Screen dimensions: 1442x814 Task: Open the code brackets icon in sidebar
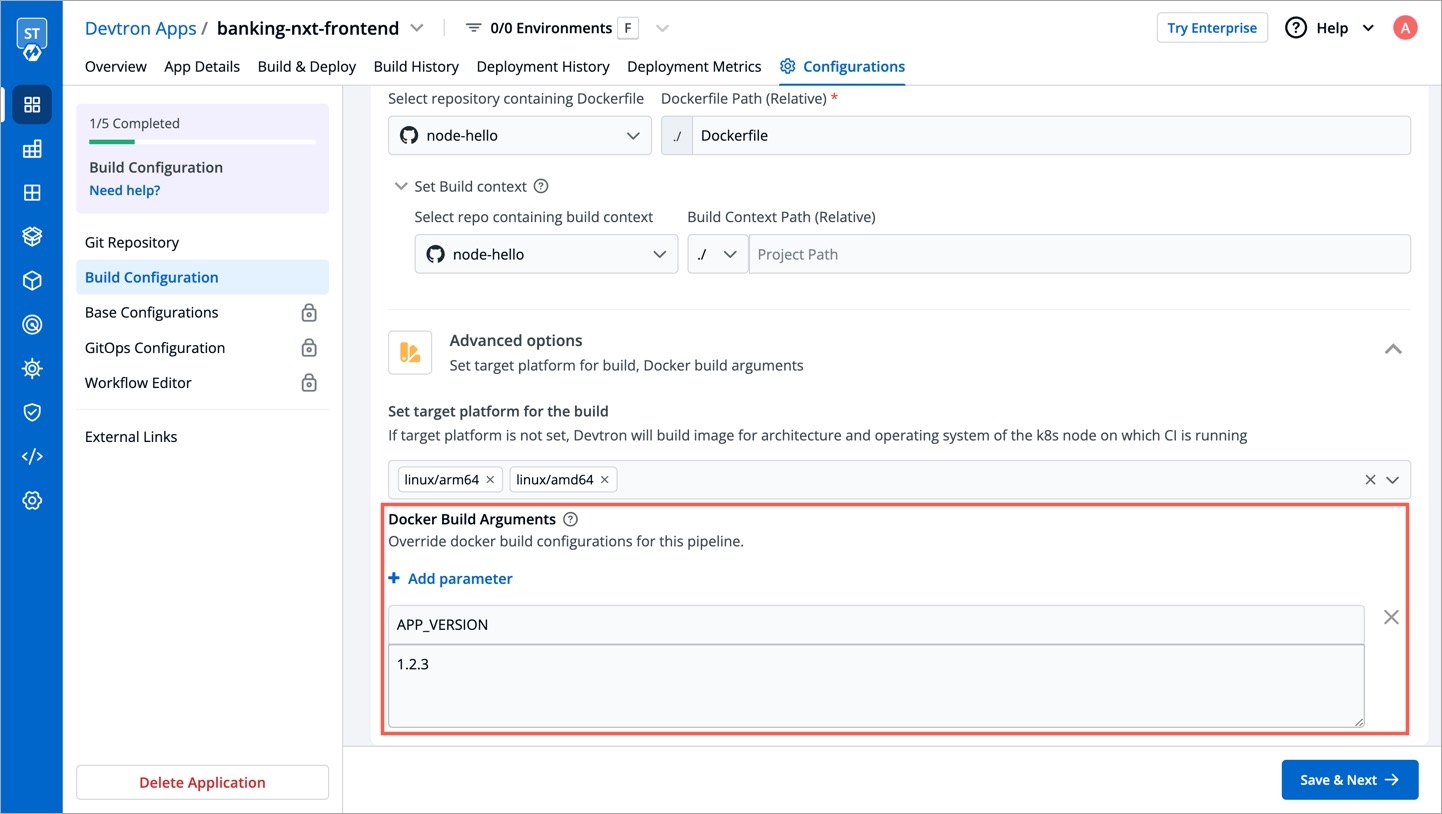click(x=32, y=456)
